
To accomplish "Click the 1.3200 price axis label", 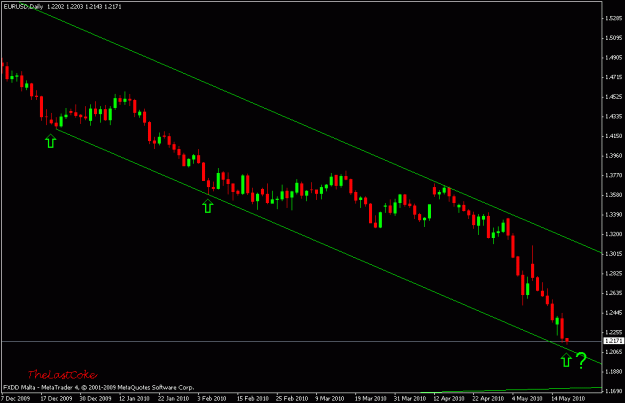I will (x=613, y=234).
